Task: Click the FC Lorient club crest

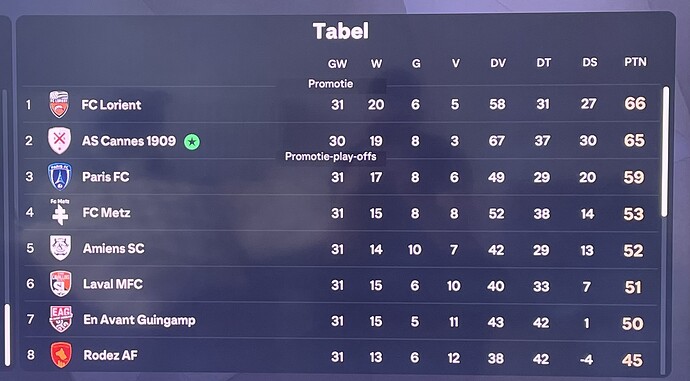Action: pyautogui.click(x=59, y=104)
